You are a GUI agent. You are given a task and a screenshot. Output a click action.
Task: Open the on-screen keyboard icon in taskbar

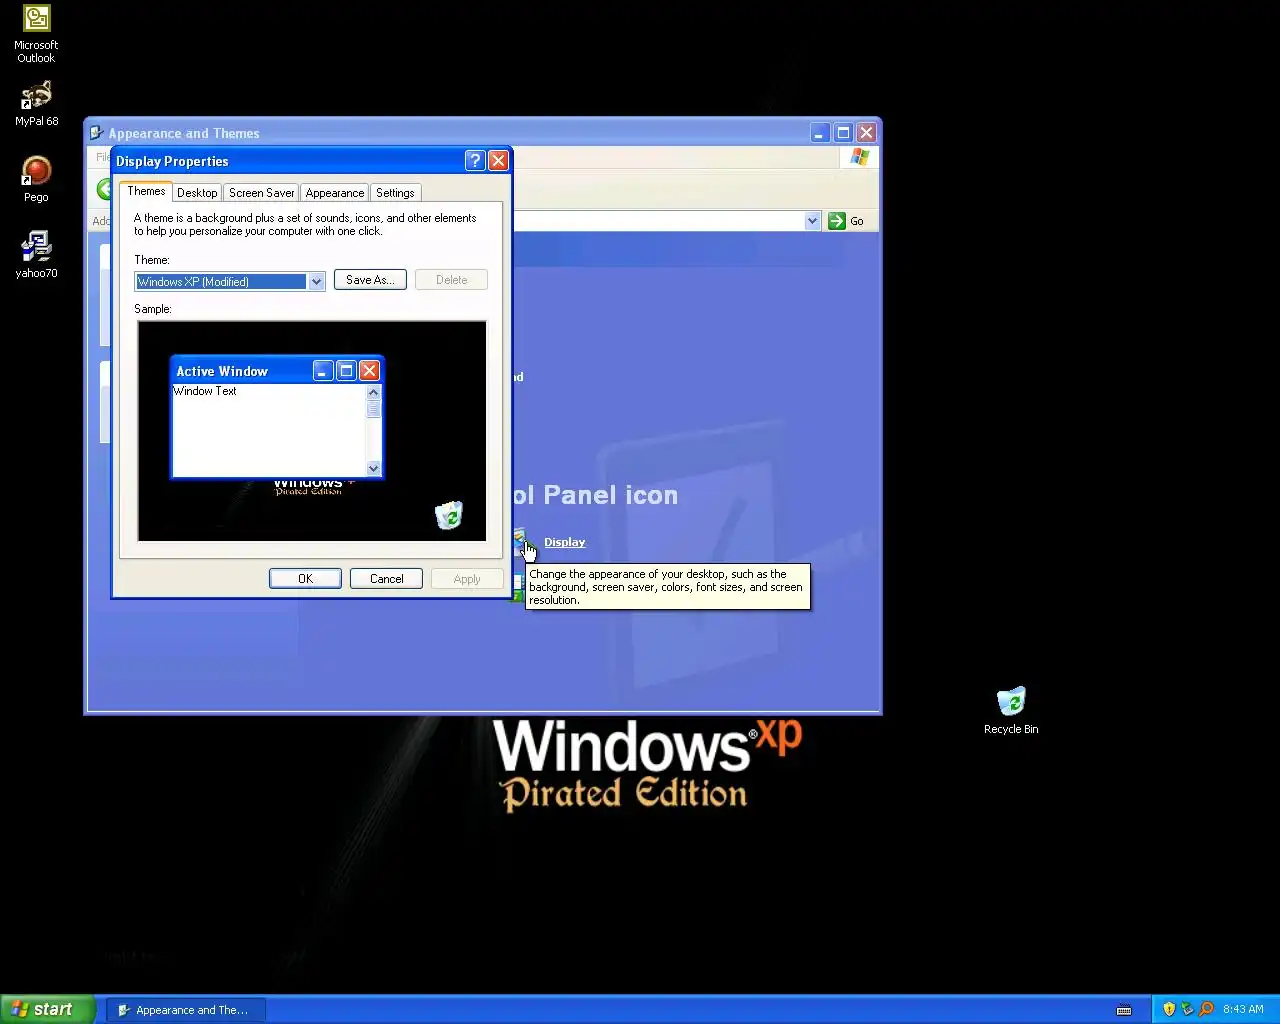pyautogui.click(x=1124, y=1010)
